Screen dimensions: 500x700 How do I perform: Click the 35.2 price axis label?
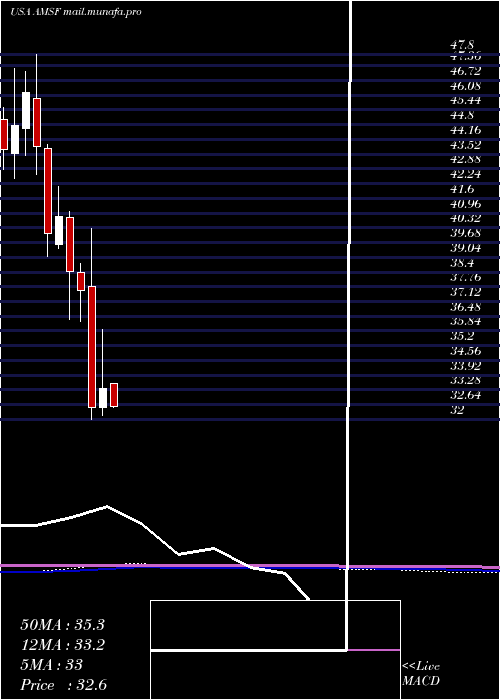pyautogui.click(x=462, y=336)
